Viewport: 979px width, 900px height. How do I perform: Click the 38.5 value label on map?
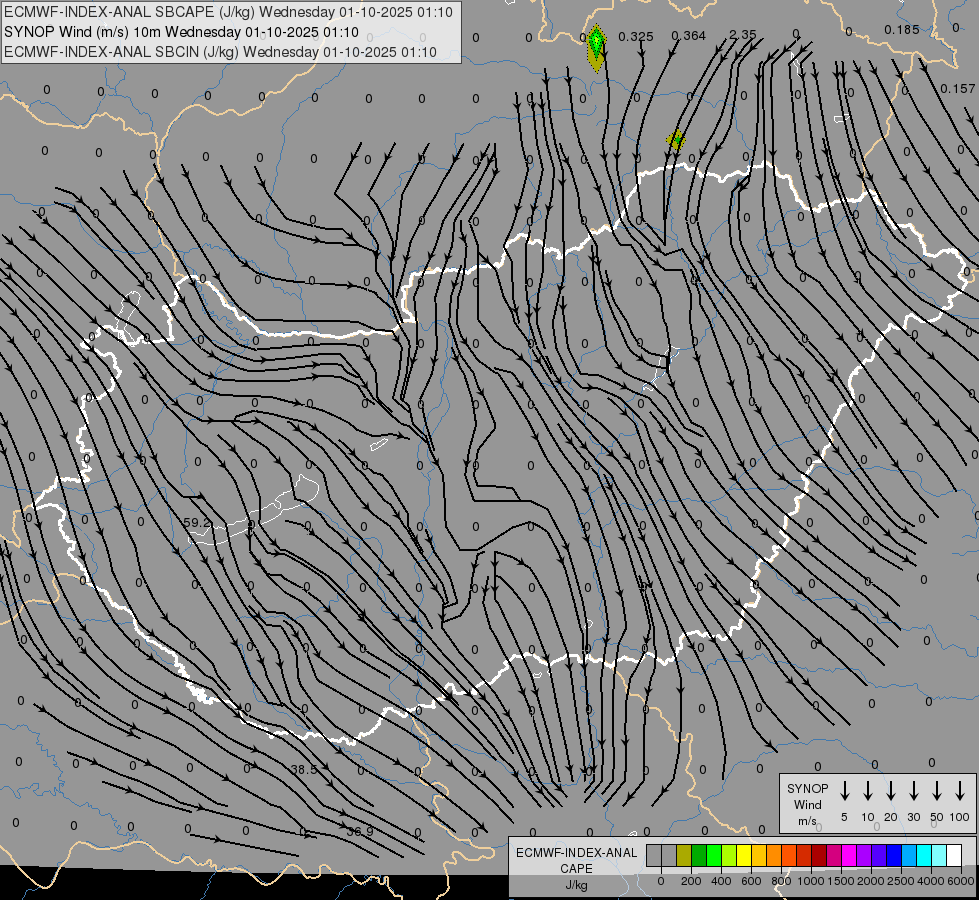tap(304, 770)
